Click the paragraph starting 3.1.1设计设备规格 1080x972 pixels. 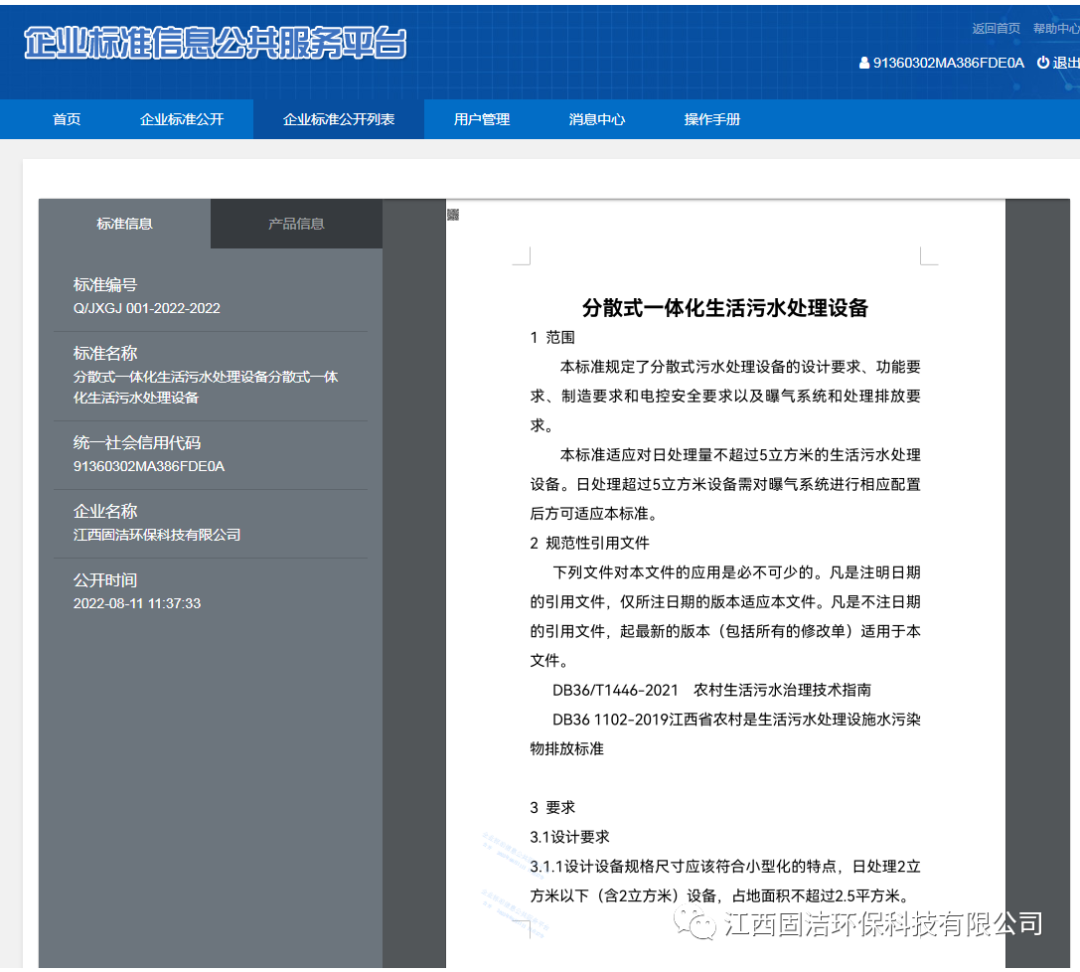coord(725,881)
